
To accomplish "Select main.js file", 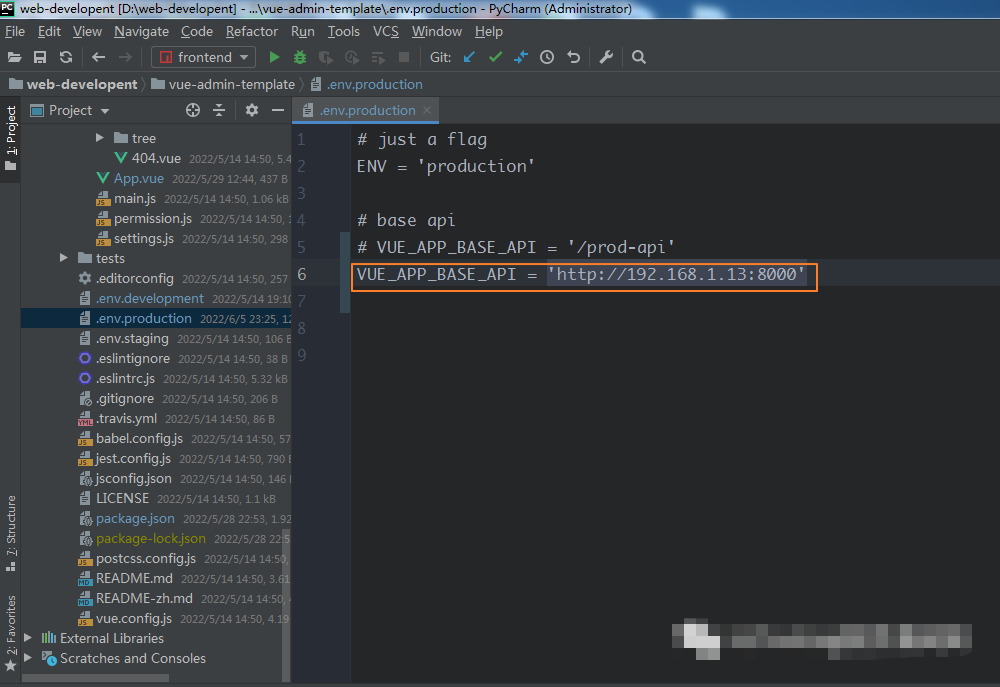I will (135, 198).
